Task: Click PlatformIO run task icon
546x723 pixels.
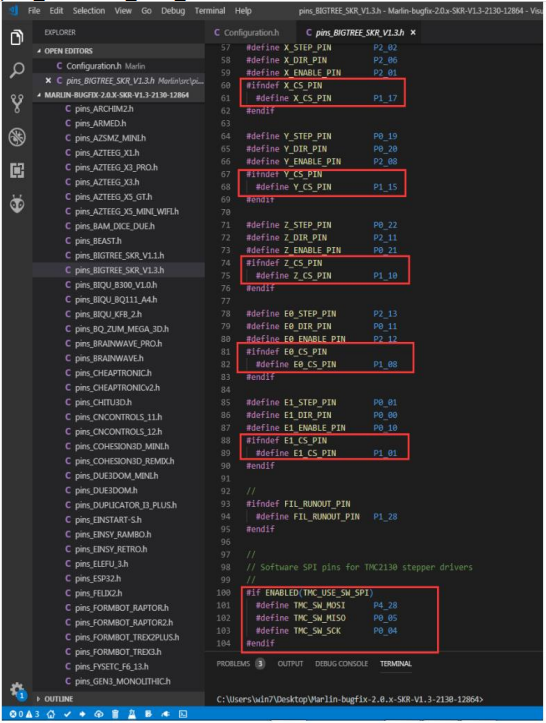Action: tap(148, 714)
